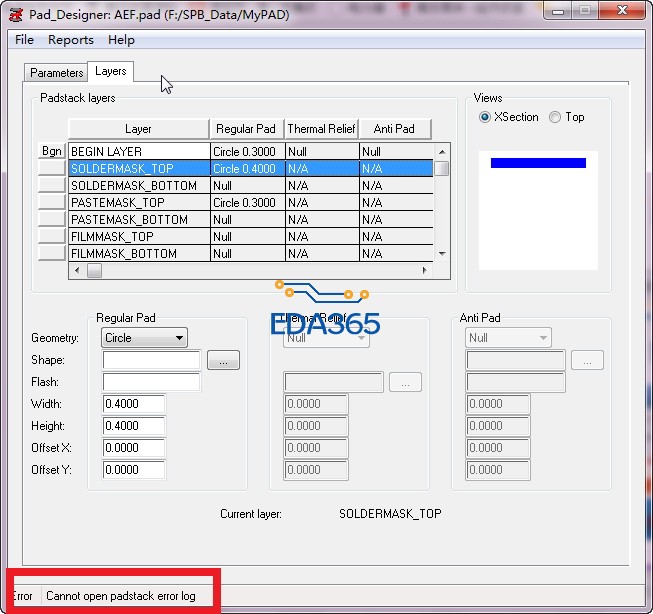Click the blue pad in XSection preview
This screenshot has width=653, height=614.
click(538, 163)
